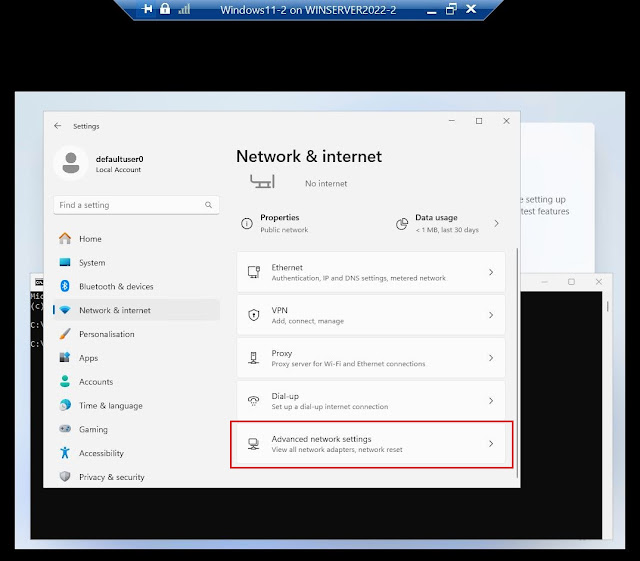Click the defaultuser0 account name
The height and width of the screenshot is (561, 640).
tap(120, 159)
